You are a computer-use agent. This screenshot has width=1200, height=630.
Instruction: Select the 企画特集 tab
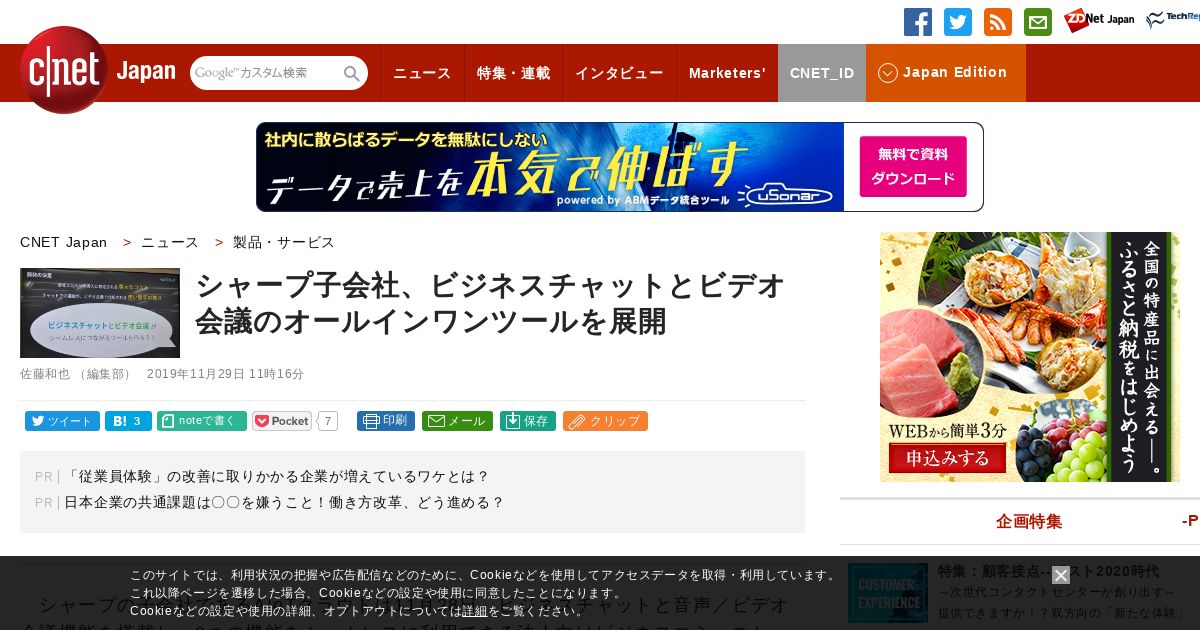coord(1029,521)
